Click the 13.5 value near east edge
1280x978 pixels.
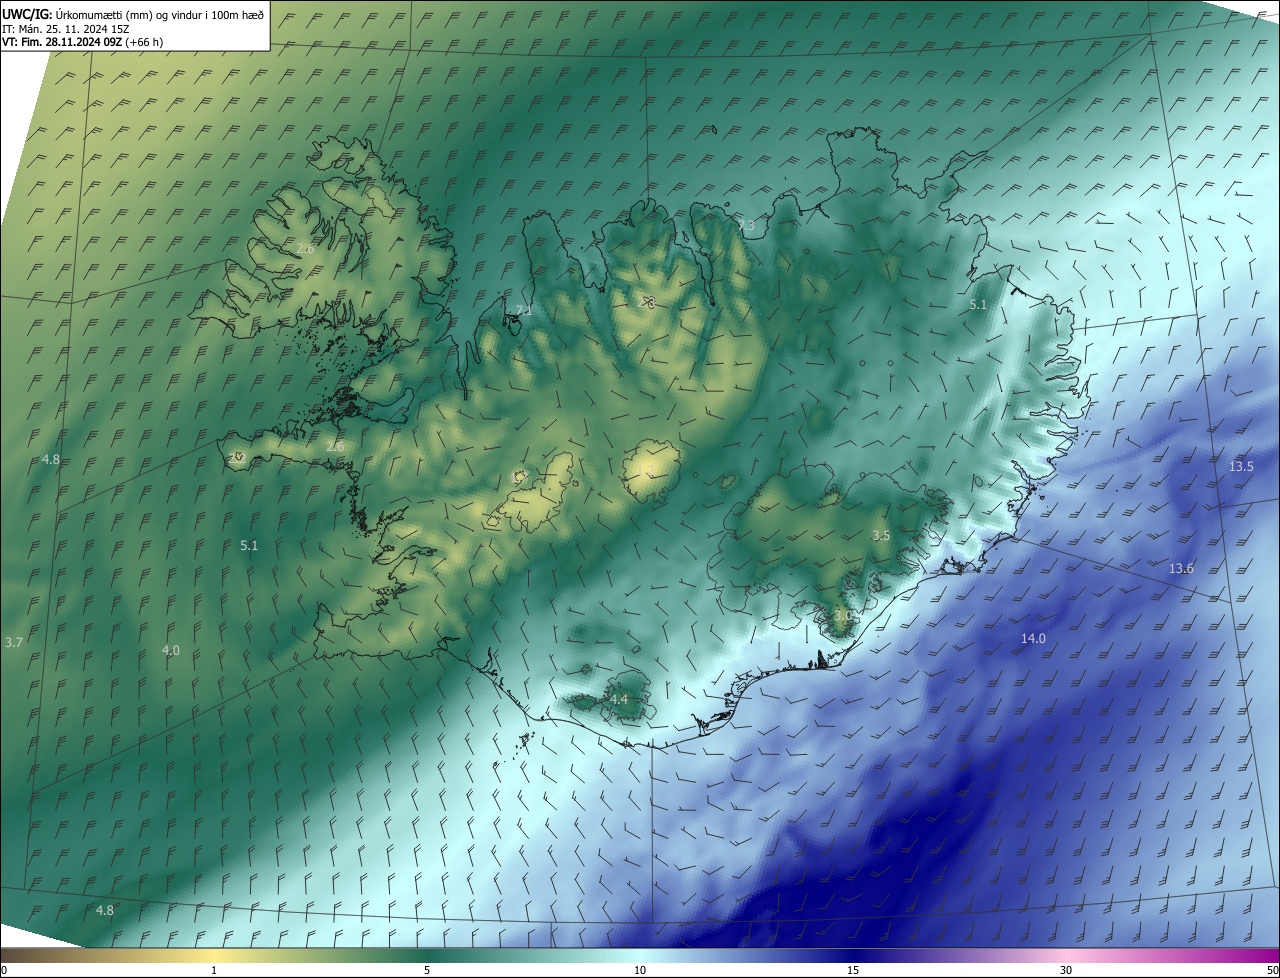[1241, 466]
